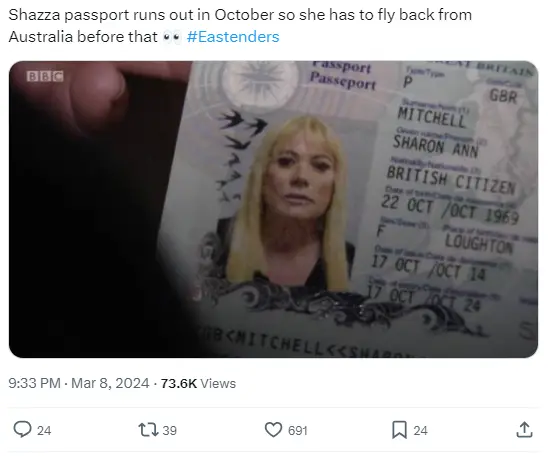
Task: Click the repost count 39
Action: (x=169, y=431)
